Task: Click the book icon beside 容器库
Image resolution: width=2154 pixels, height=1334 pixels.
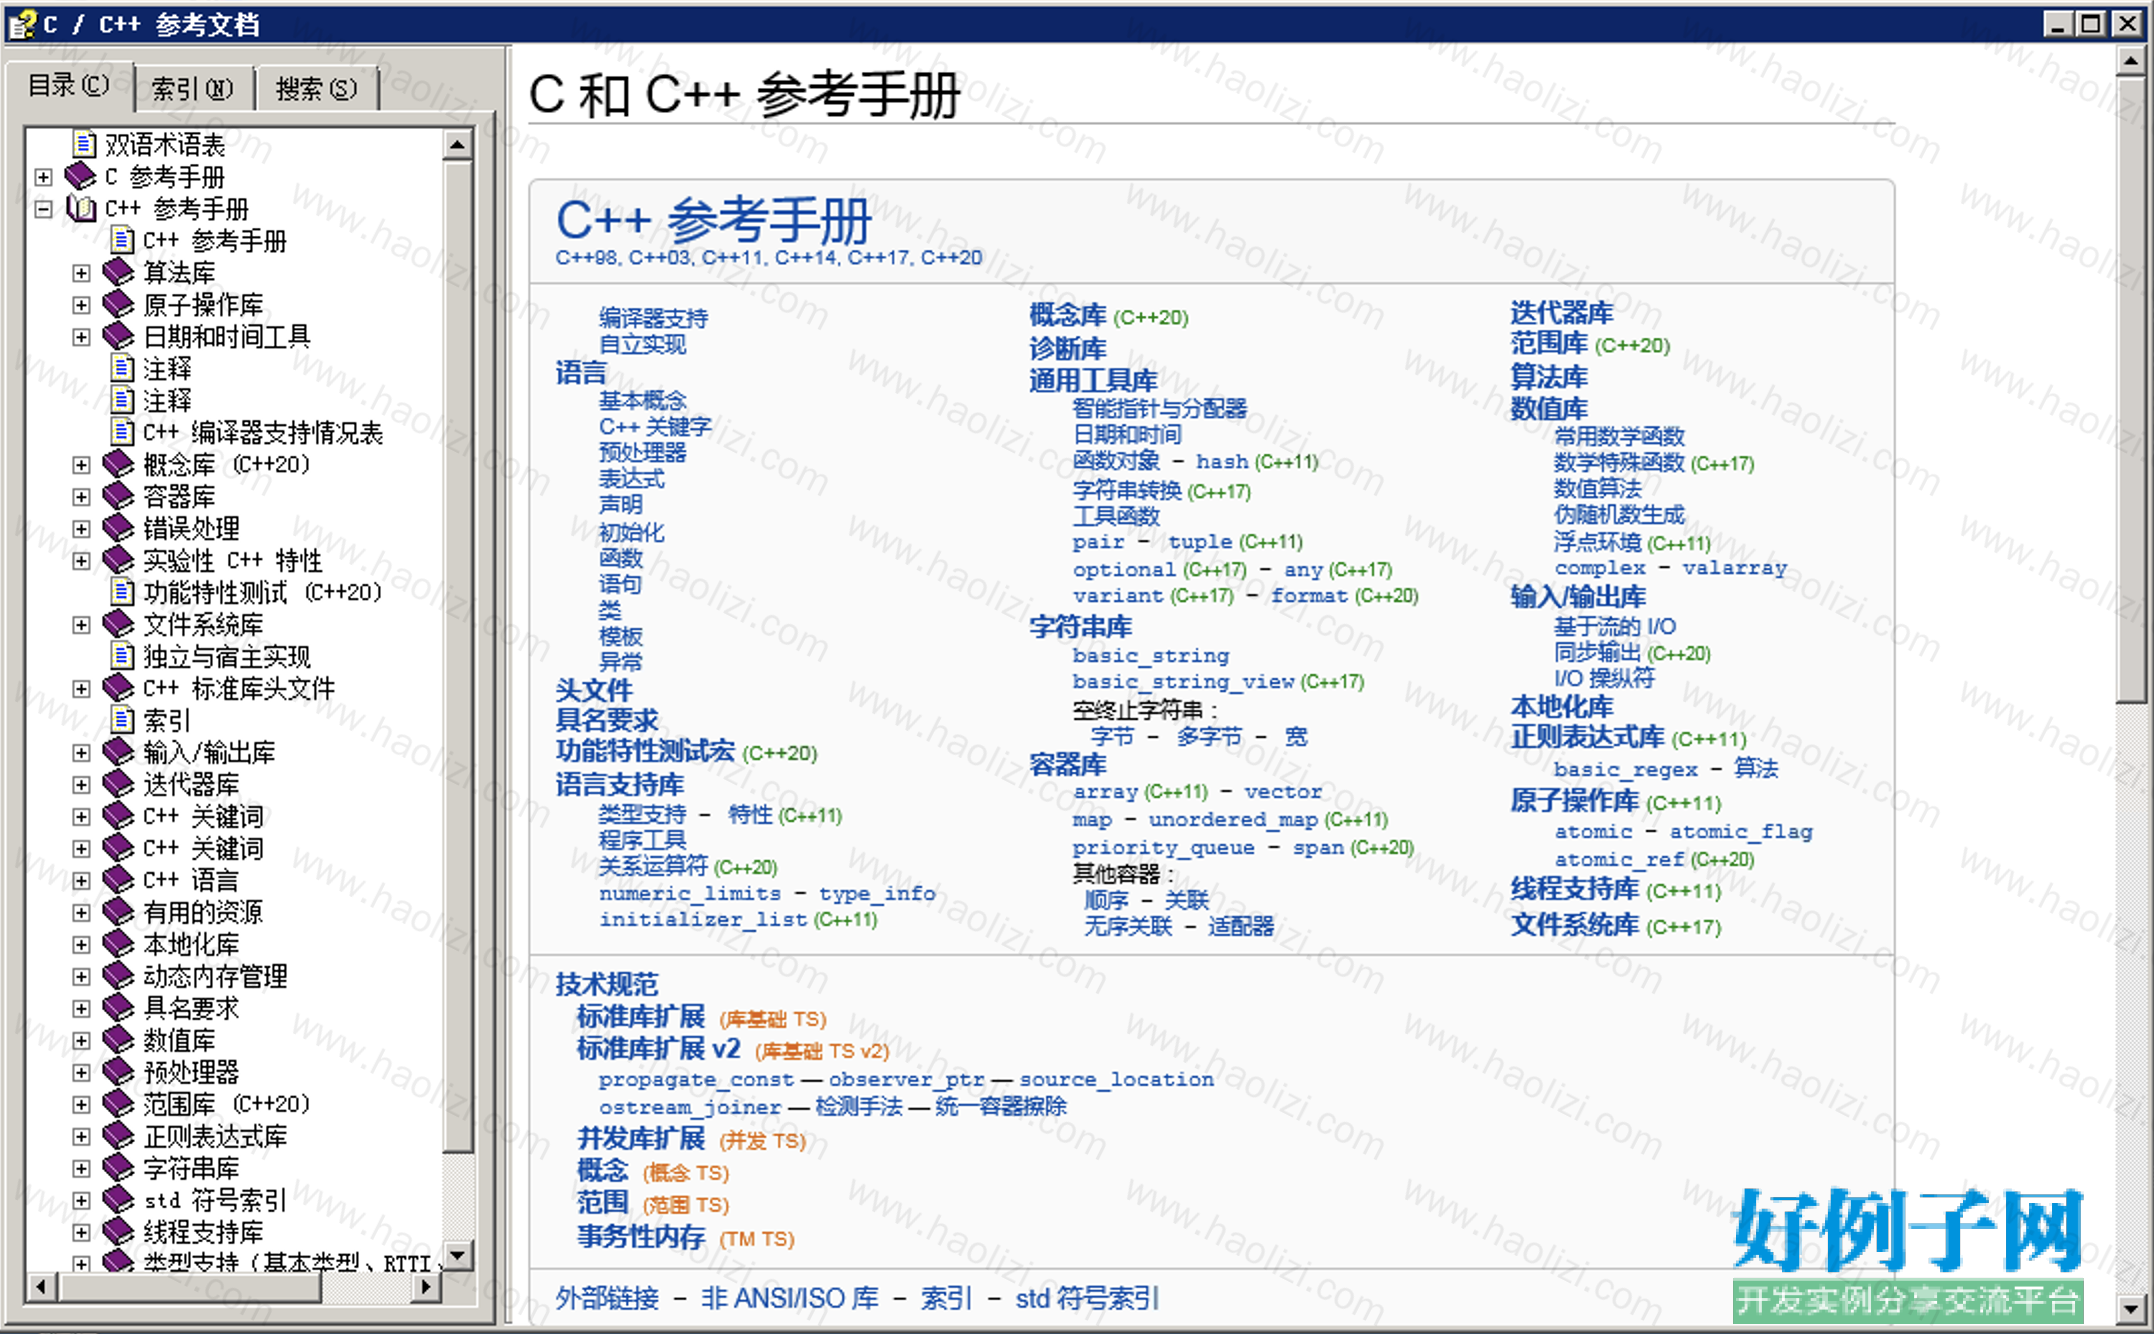Action: point(118,497)
